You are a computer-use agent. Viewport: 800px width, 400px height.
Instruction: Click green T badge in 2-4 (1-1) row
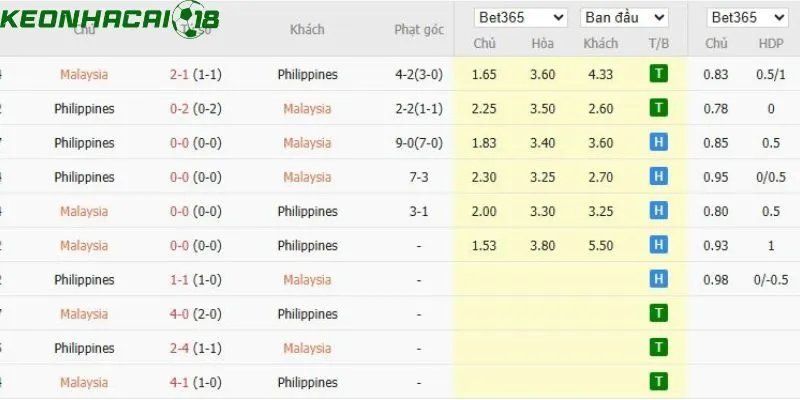click(659, 347)
